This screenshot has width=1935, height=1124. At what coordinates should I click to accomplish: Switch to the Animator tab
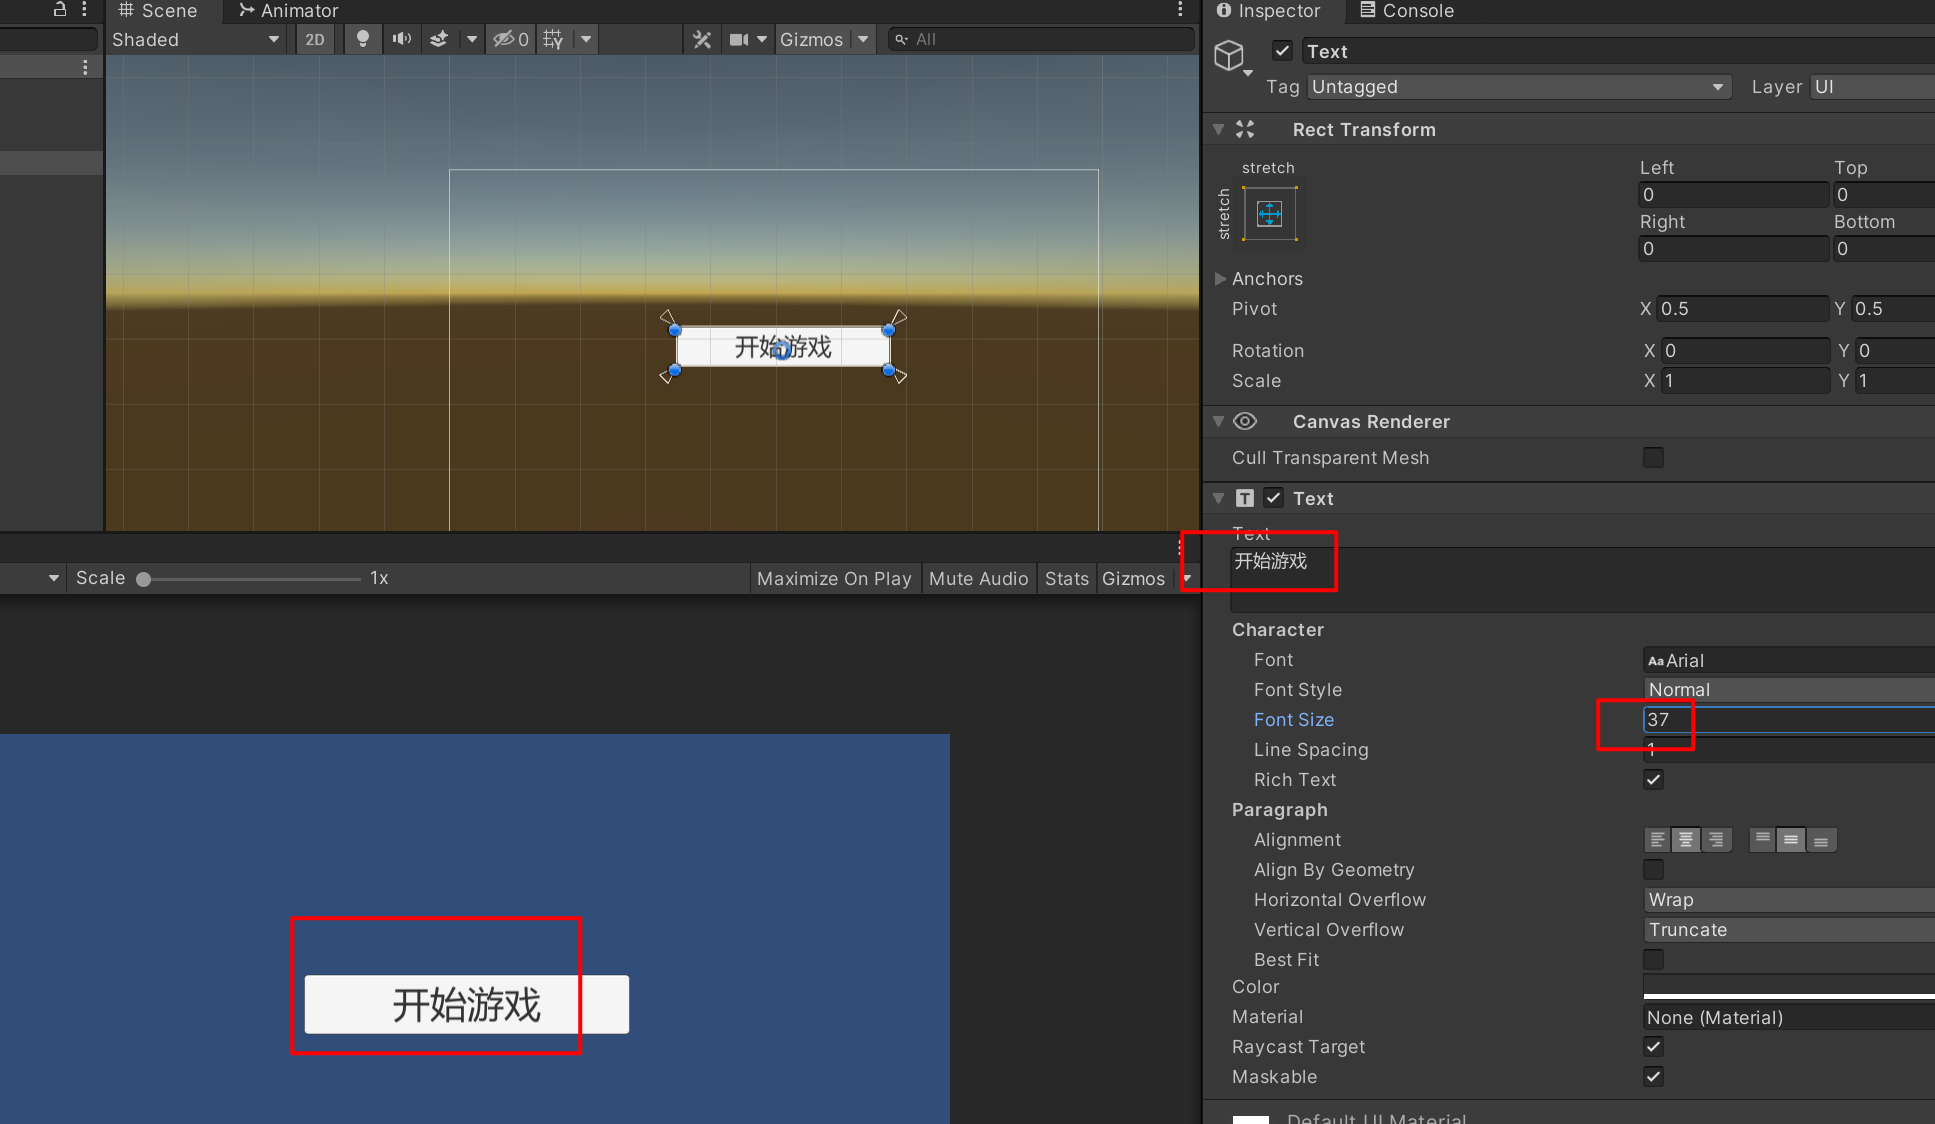288,11
